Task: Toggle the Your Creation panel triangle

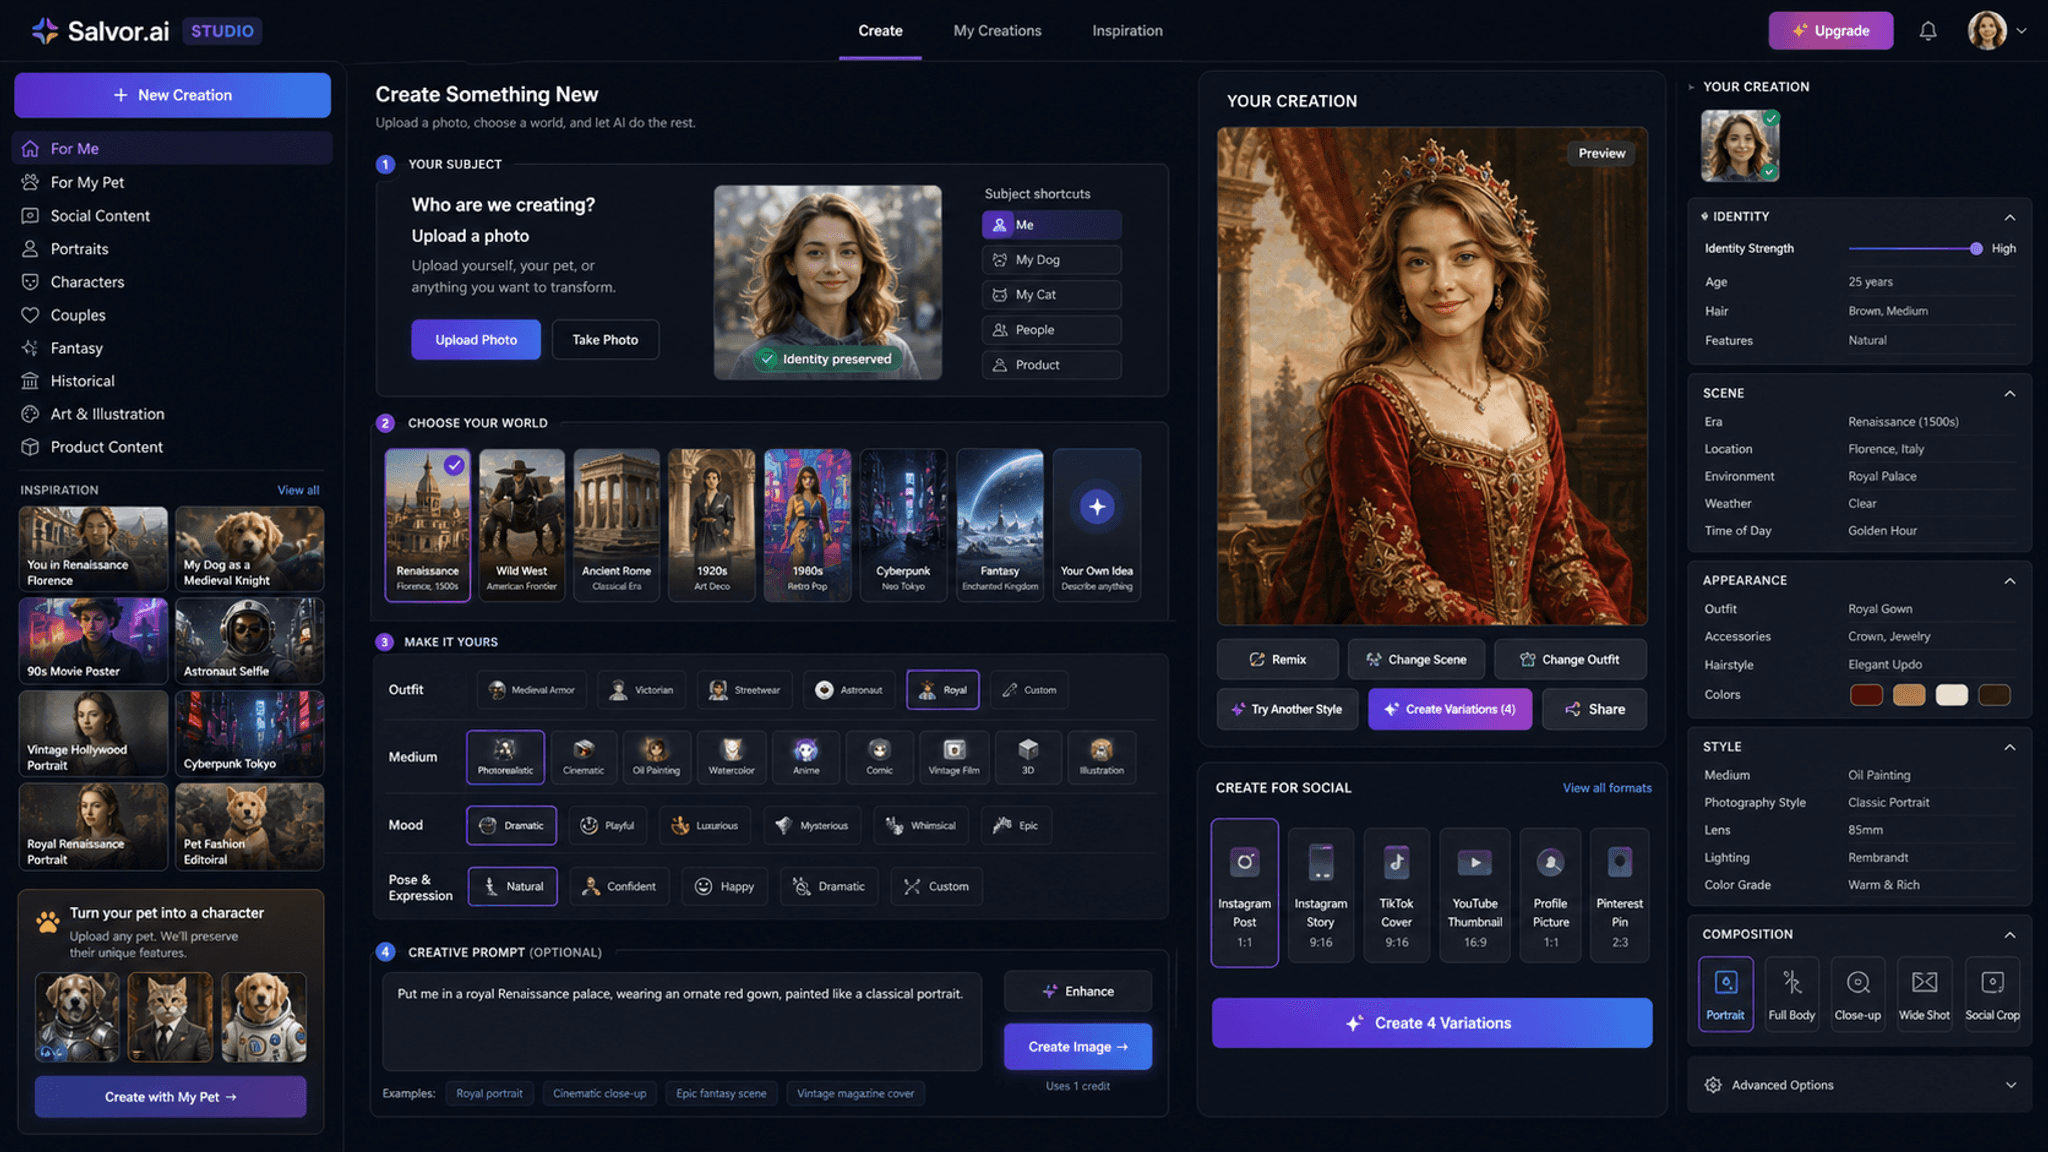Action: pyautogui.click(x=1692, y=87)
